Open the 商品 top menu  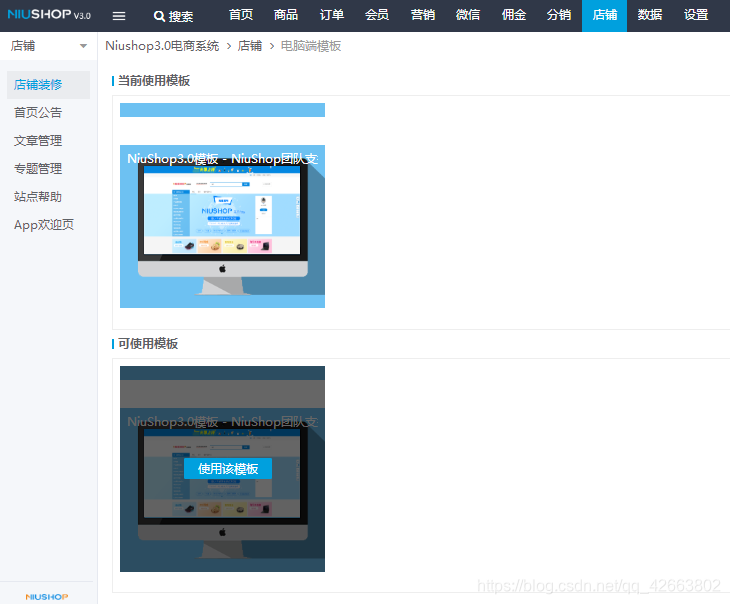tap(286, 15)
